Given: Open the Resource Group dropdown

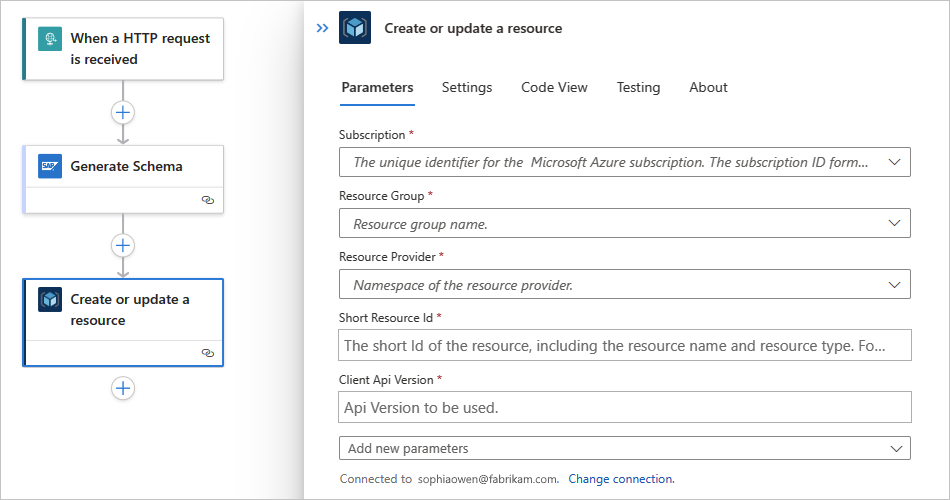Looking at the screenshot, I should coord(894,224).
